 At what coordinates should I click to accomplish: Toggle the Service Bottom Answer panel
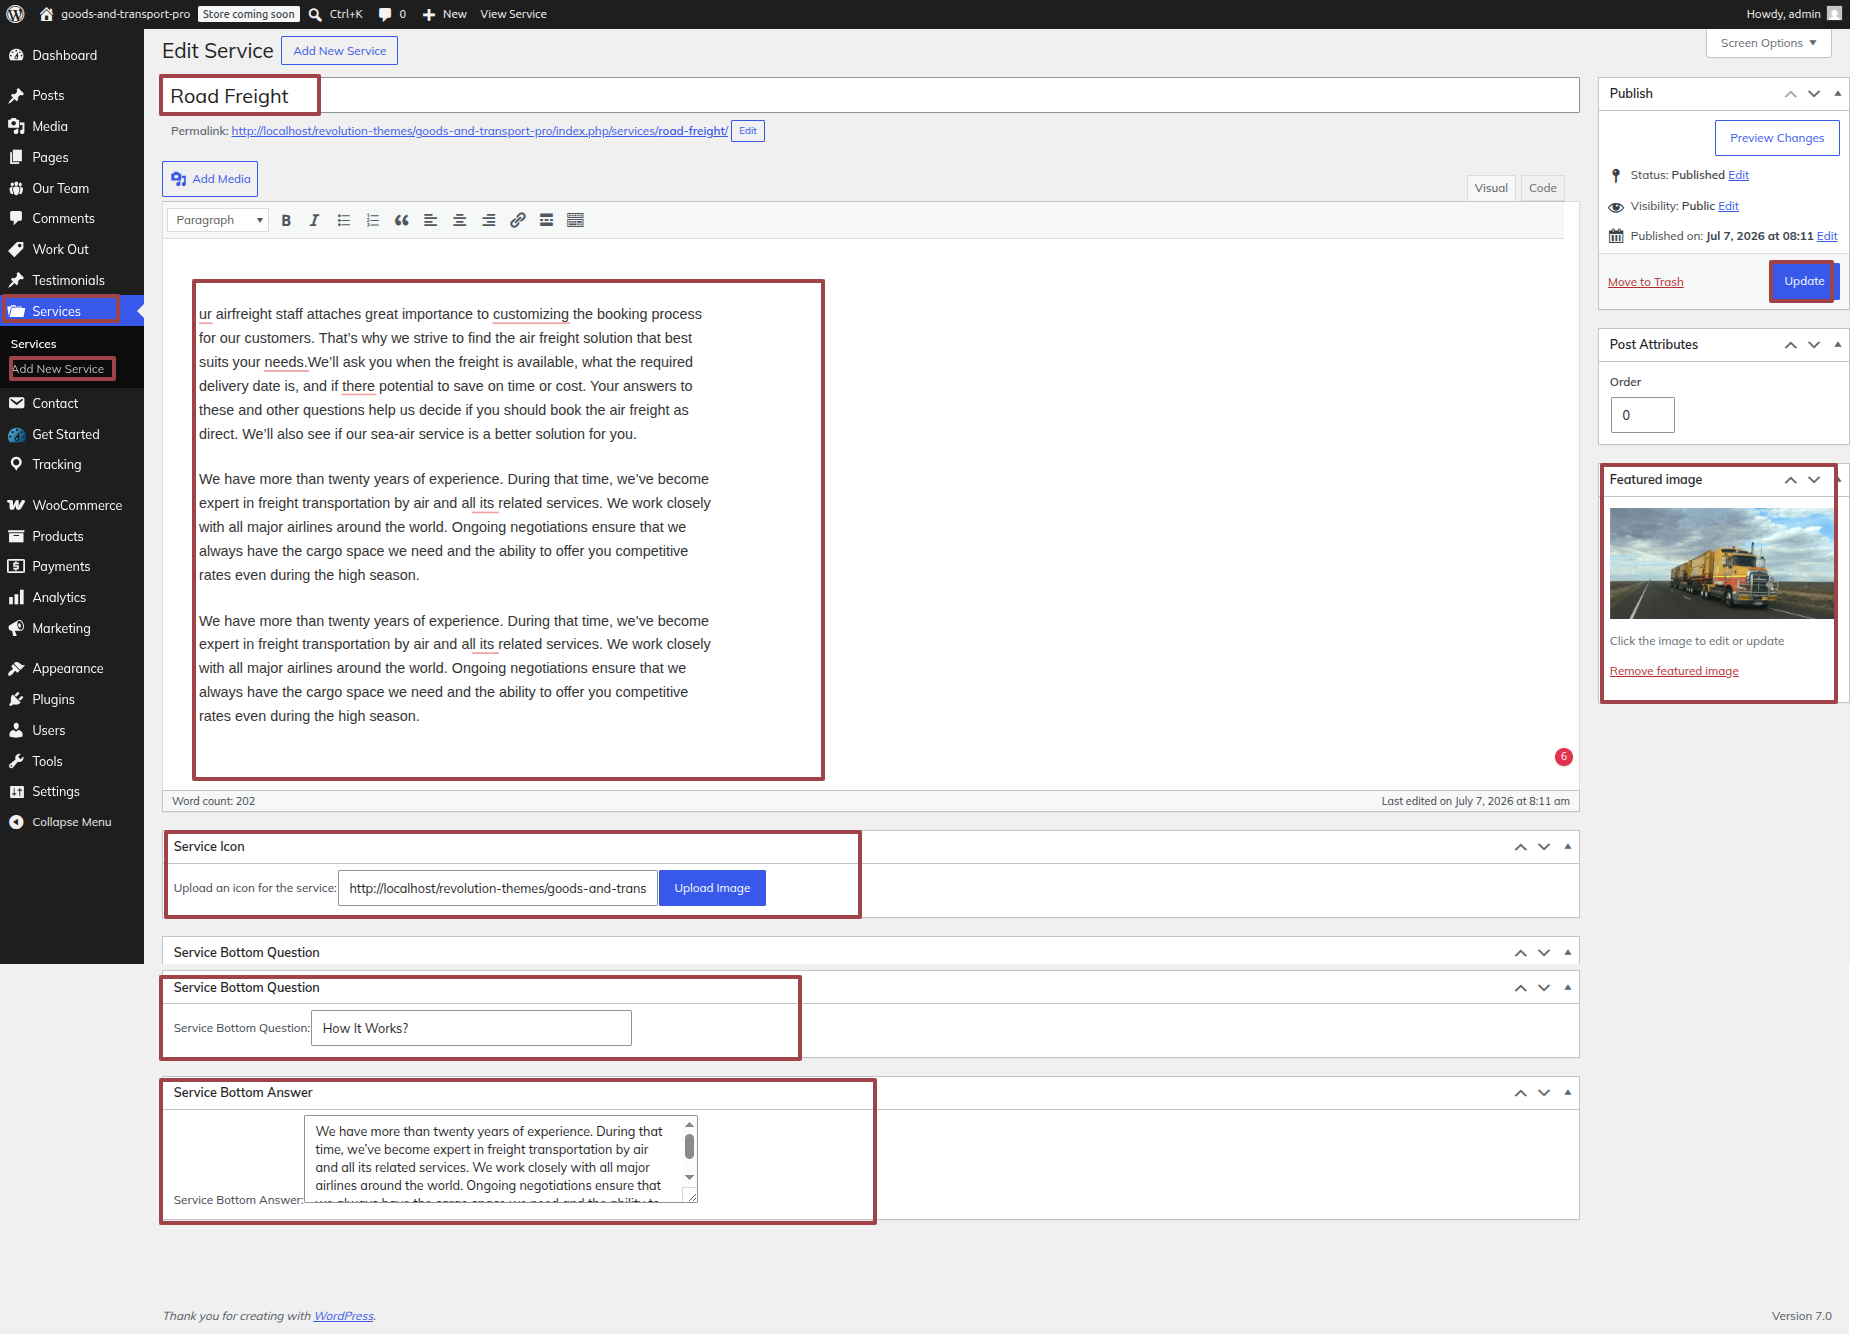click(1568, 1092)
